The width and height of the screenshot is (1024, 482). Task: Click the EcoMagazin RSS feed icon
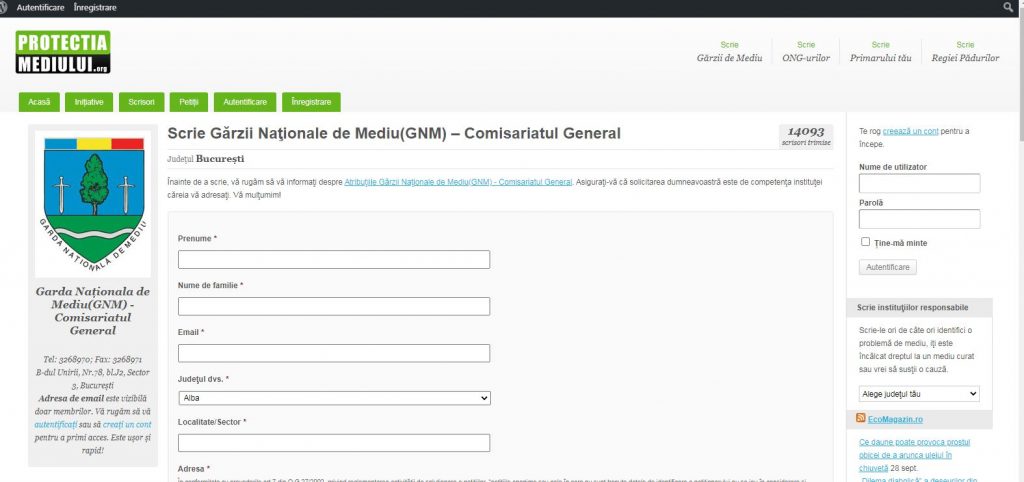point(861,418)
